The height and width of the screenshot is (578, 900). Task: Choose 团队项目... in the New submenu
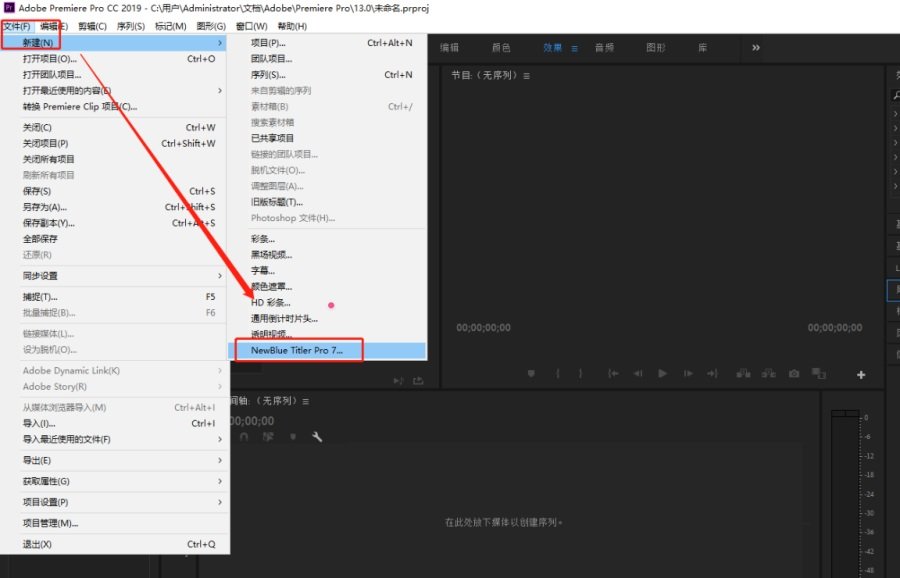click(327, 59)
